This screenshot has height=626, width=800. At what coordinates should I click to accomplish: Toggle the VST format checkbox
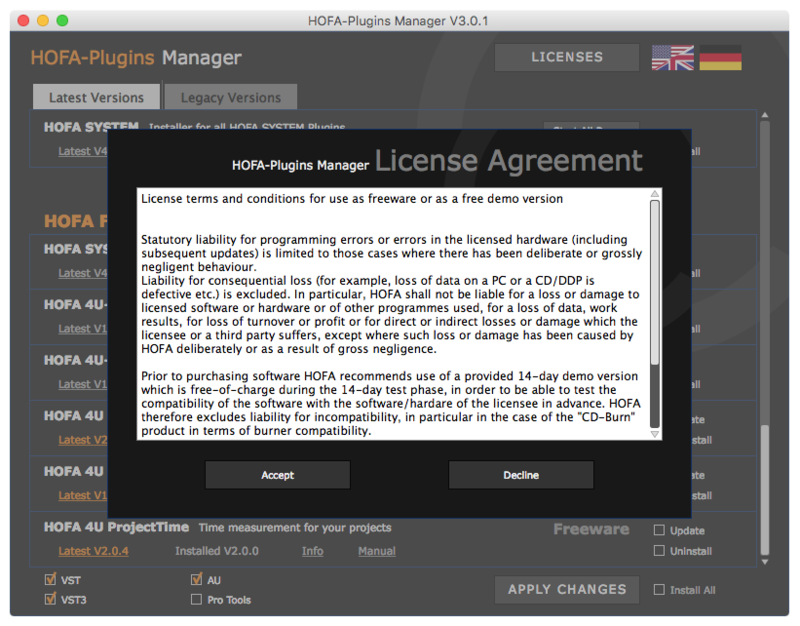pos(50,580)
